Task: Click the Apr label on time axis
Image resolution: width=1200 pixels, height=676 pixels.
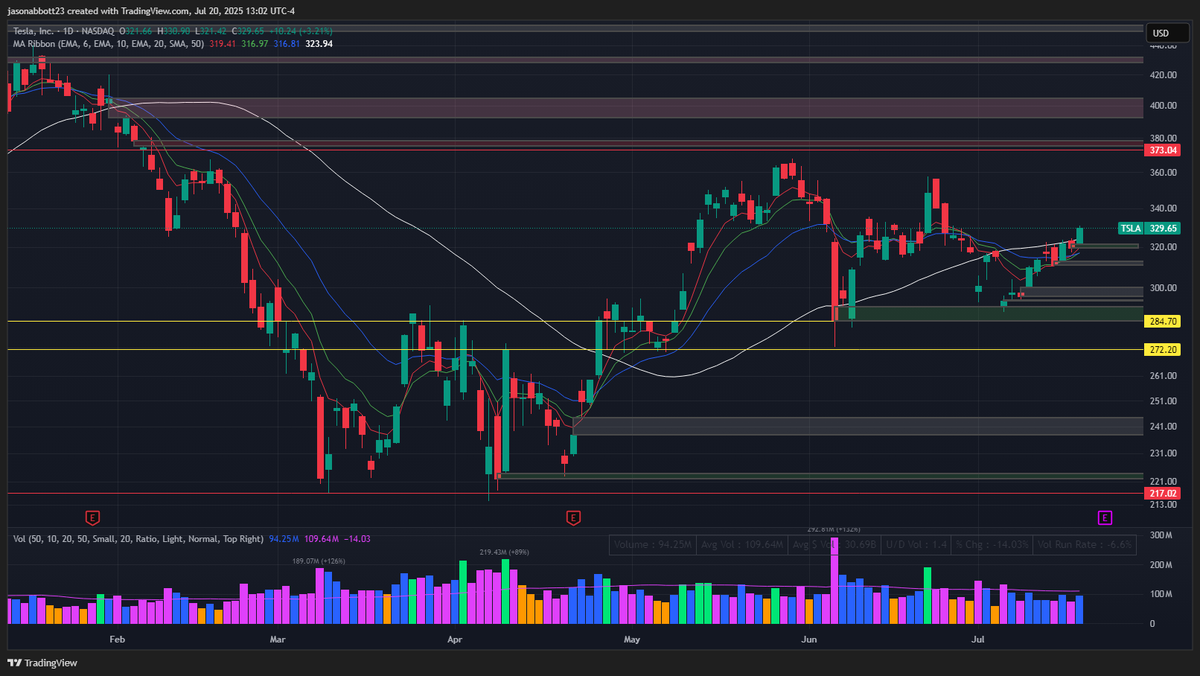Action: point(455,637)
